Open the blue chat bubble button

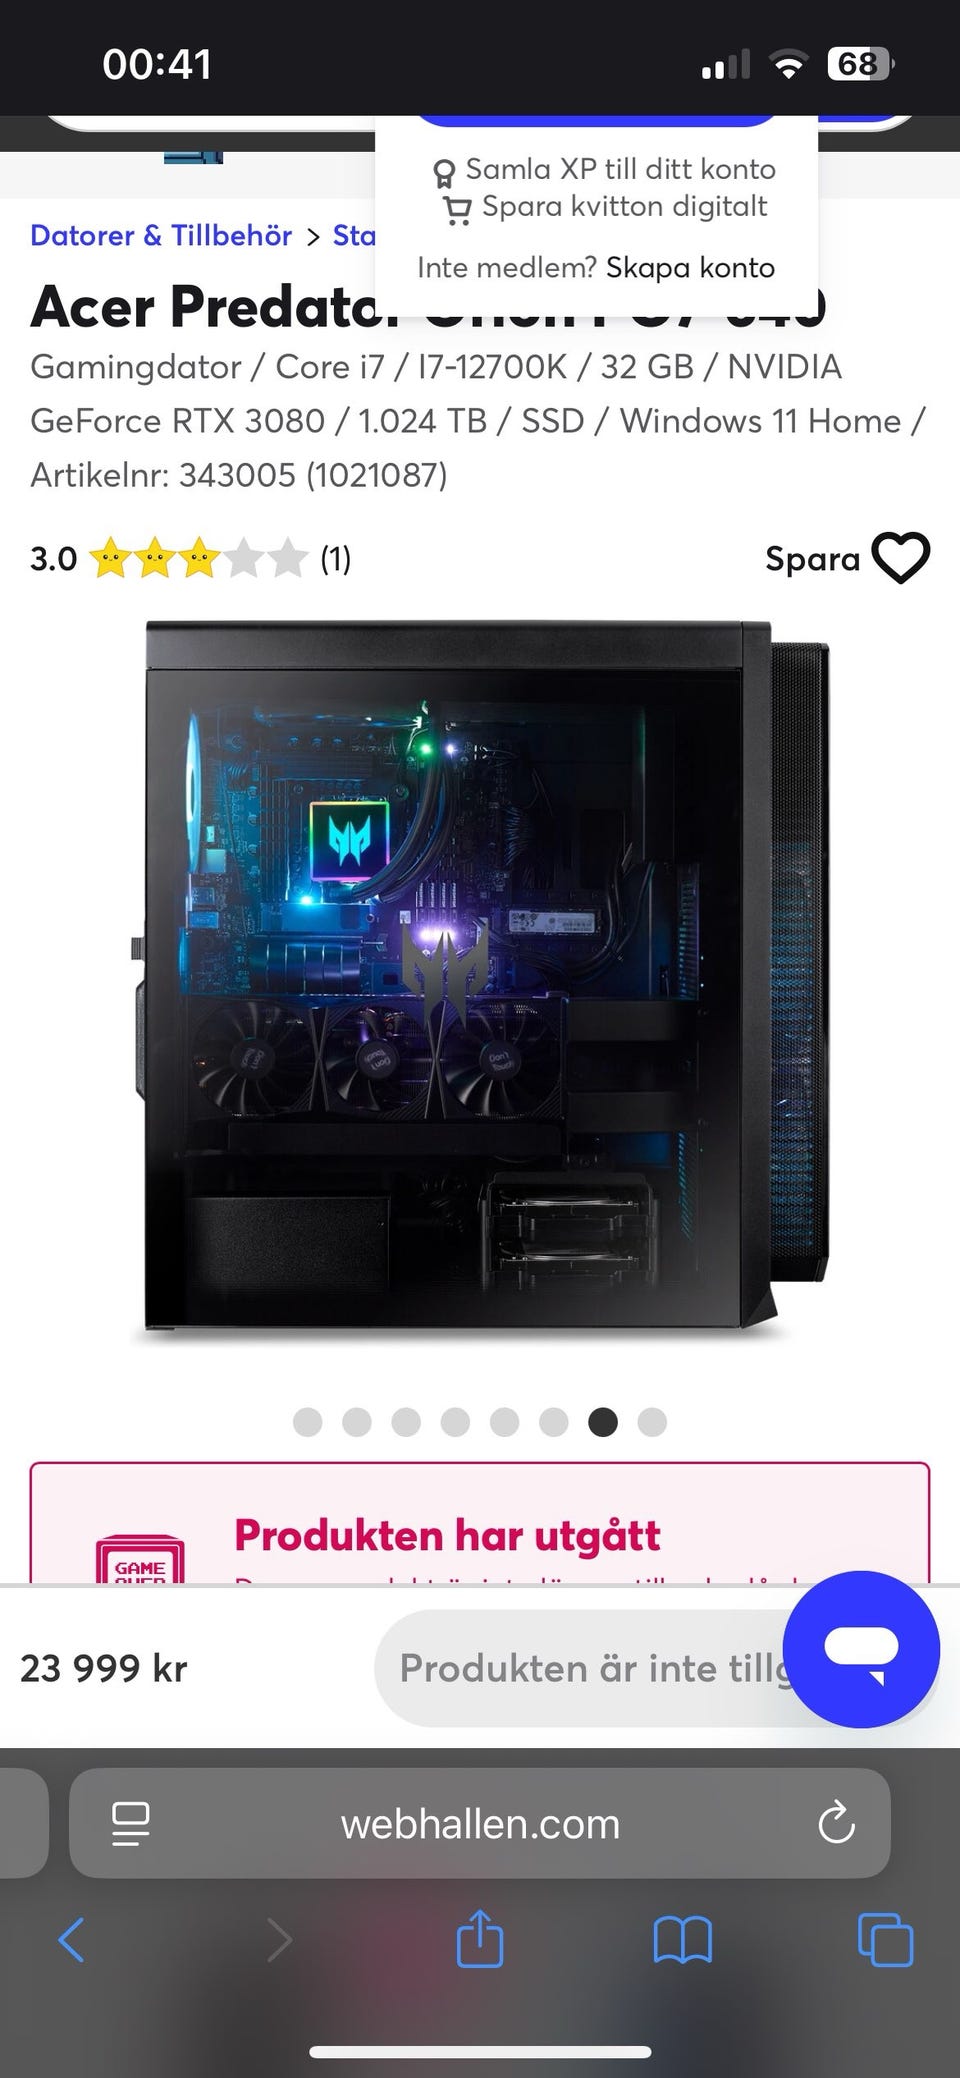861,1649
